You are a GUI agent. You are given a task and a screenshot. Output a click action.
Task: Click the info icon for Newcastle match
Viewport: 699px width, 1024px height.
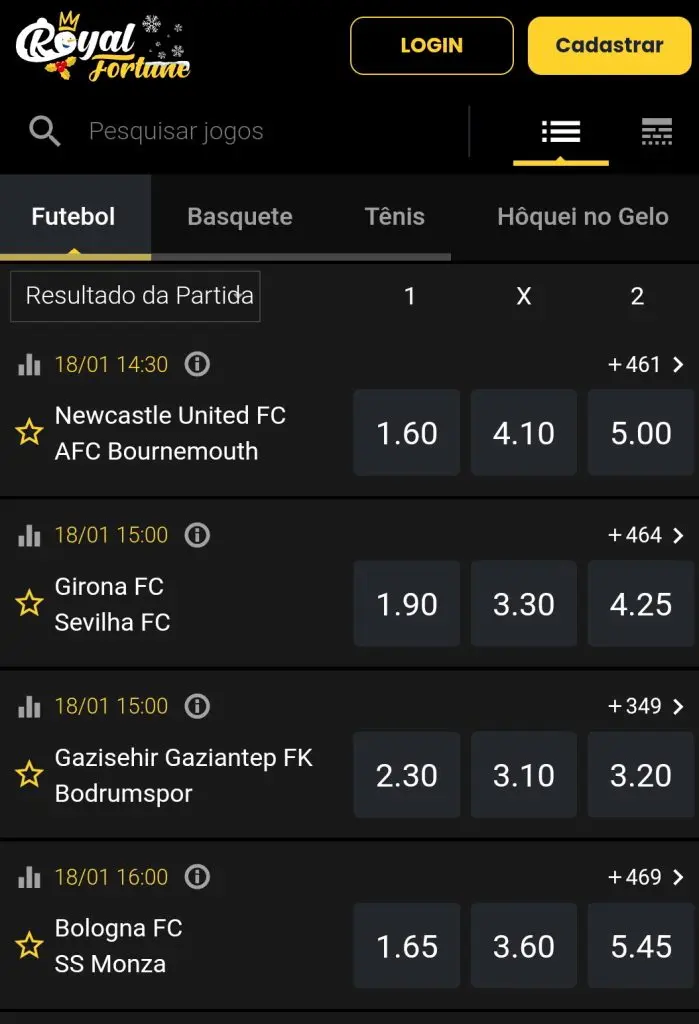coord(197,364)
